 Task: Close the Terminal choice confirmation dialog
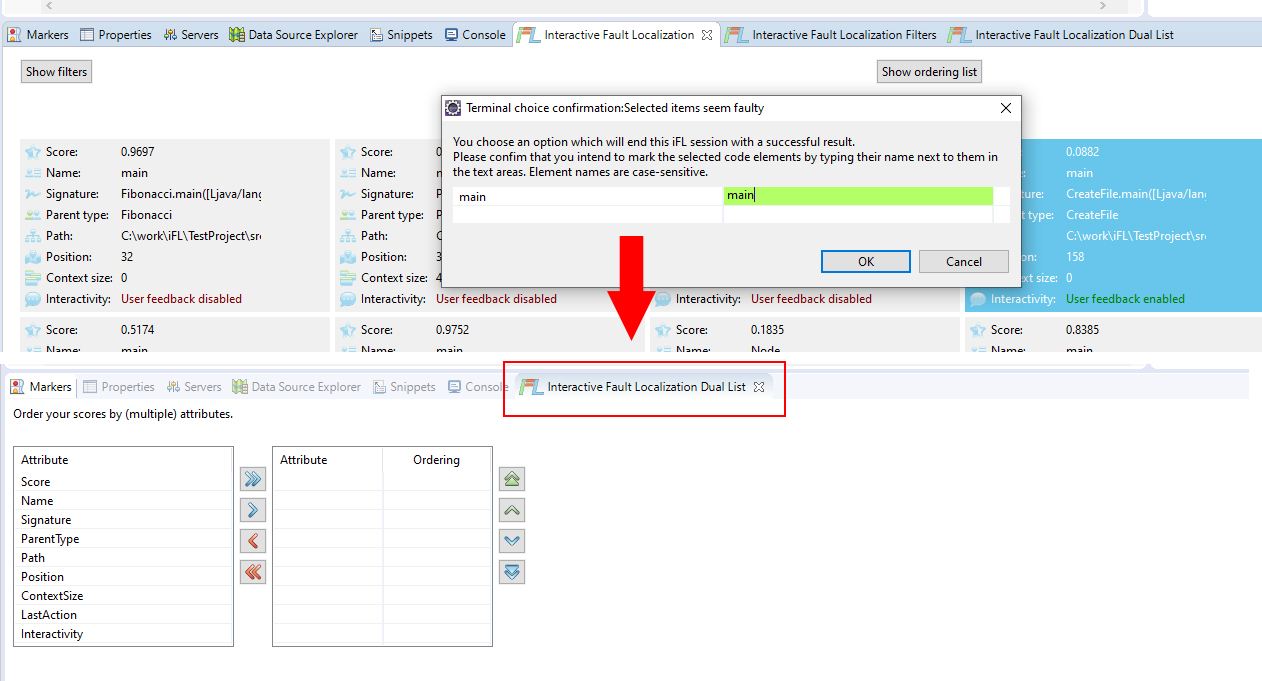point(1006,108)
